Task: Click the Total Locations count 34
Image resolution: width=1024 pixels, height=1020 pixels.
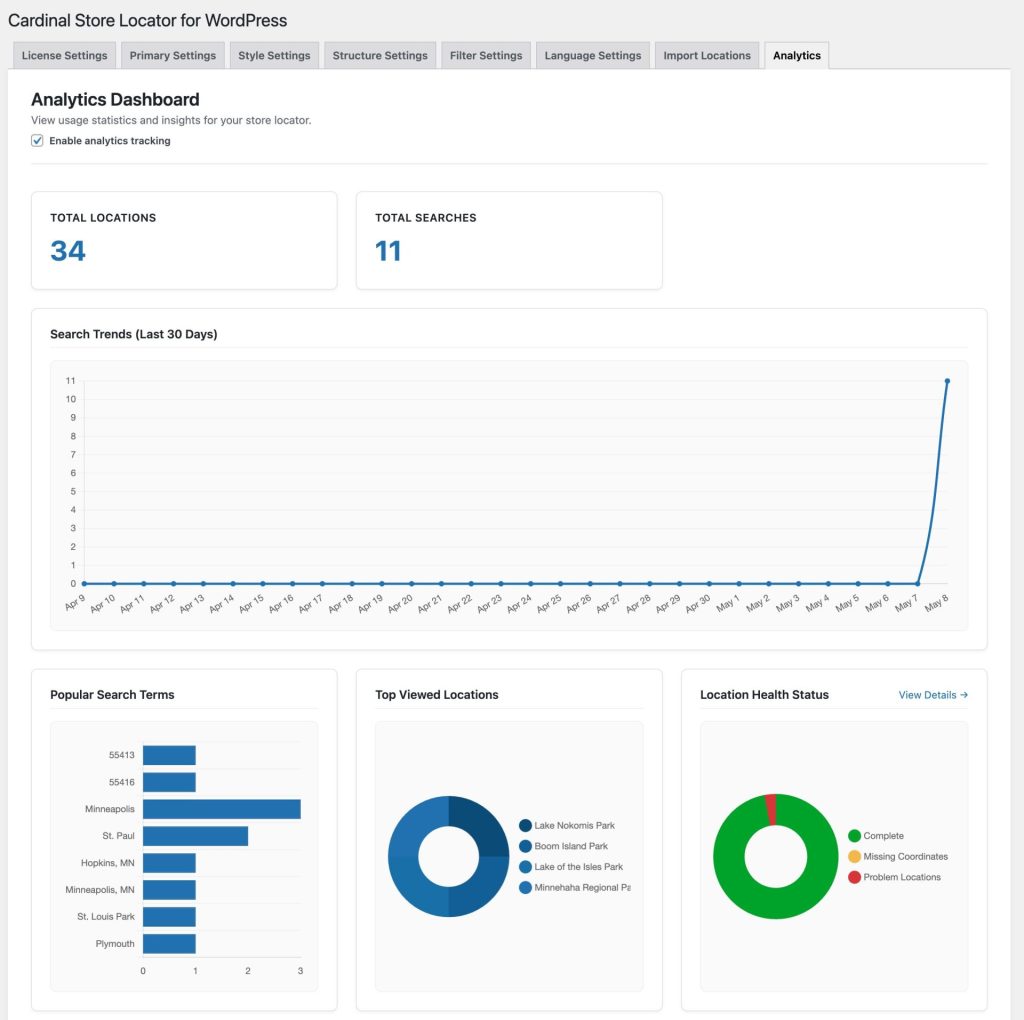Action: [68, 251]
